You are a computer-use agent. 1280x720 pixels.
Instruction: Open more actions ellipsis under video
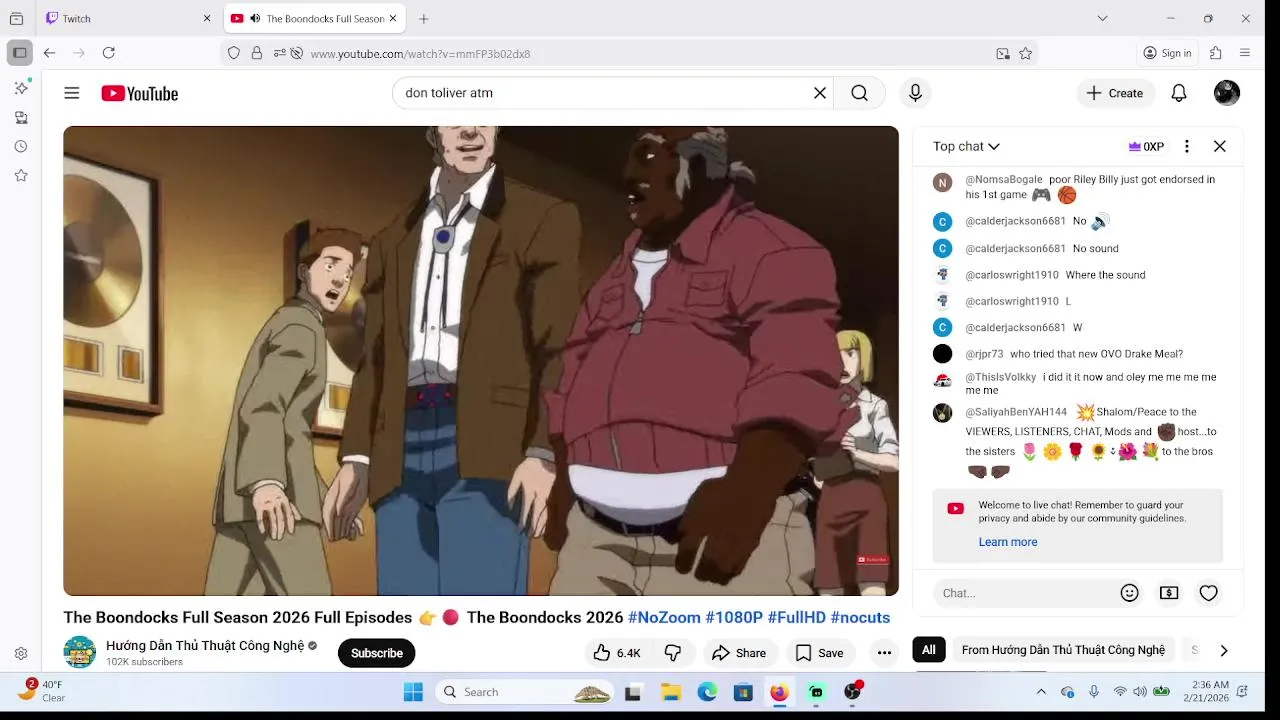tap(884, 653)
